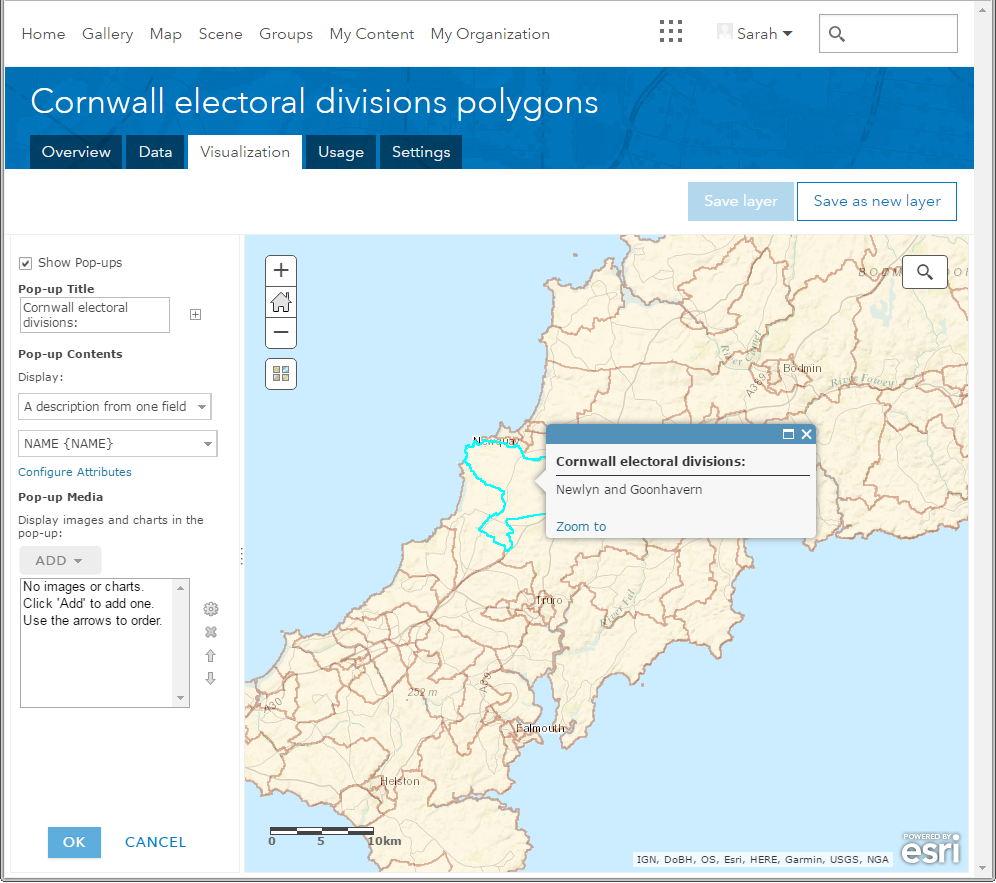Move media item down with arrow

[211, 678]
